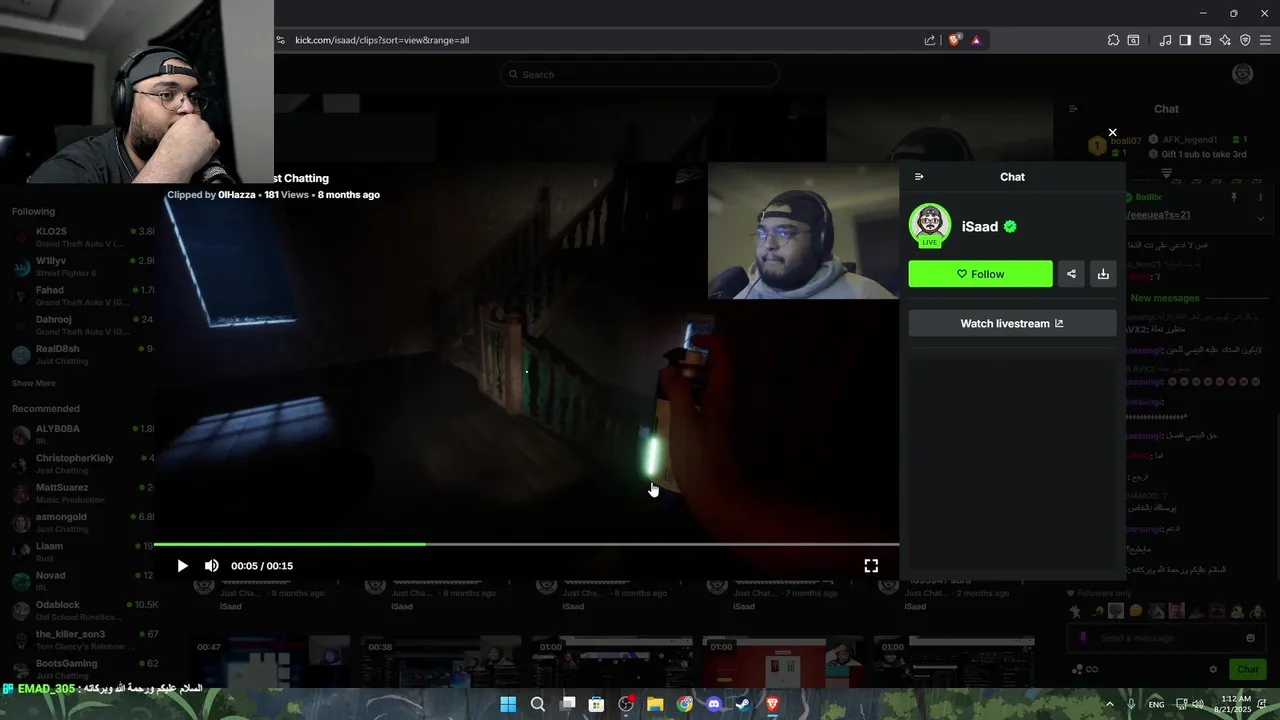1280x720 pixels.
Task: Click the Kick search field
Action: [640, 74]
